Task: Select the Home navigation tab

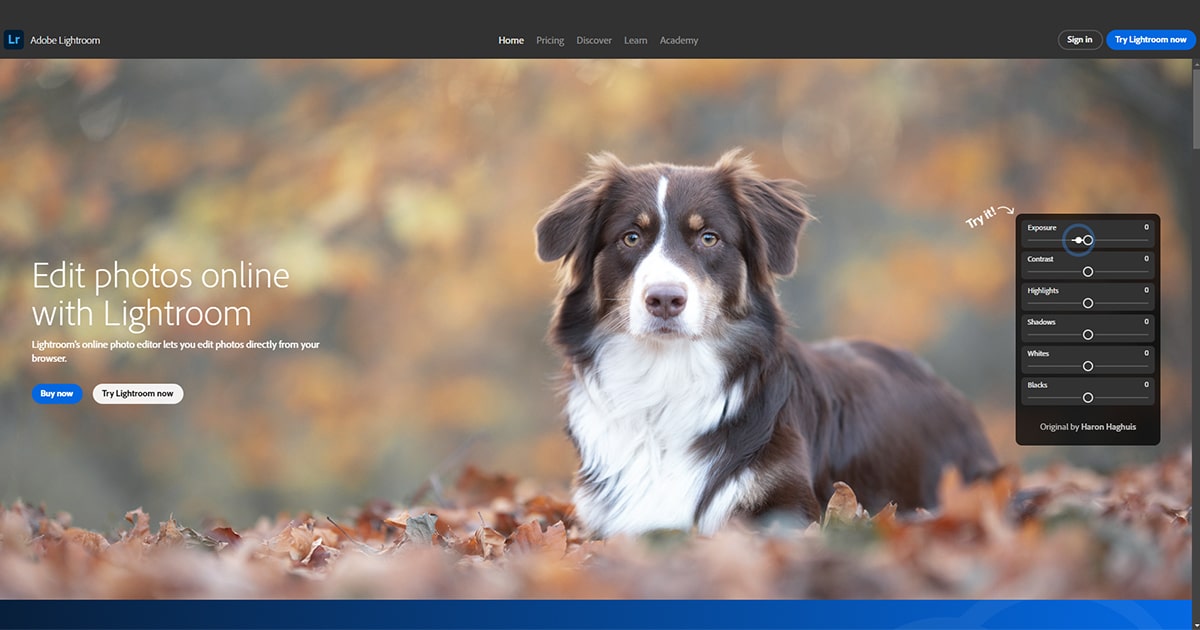Action: click(511, 40)
